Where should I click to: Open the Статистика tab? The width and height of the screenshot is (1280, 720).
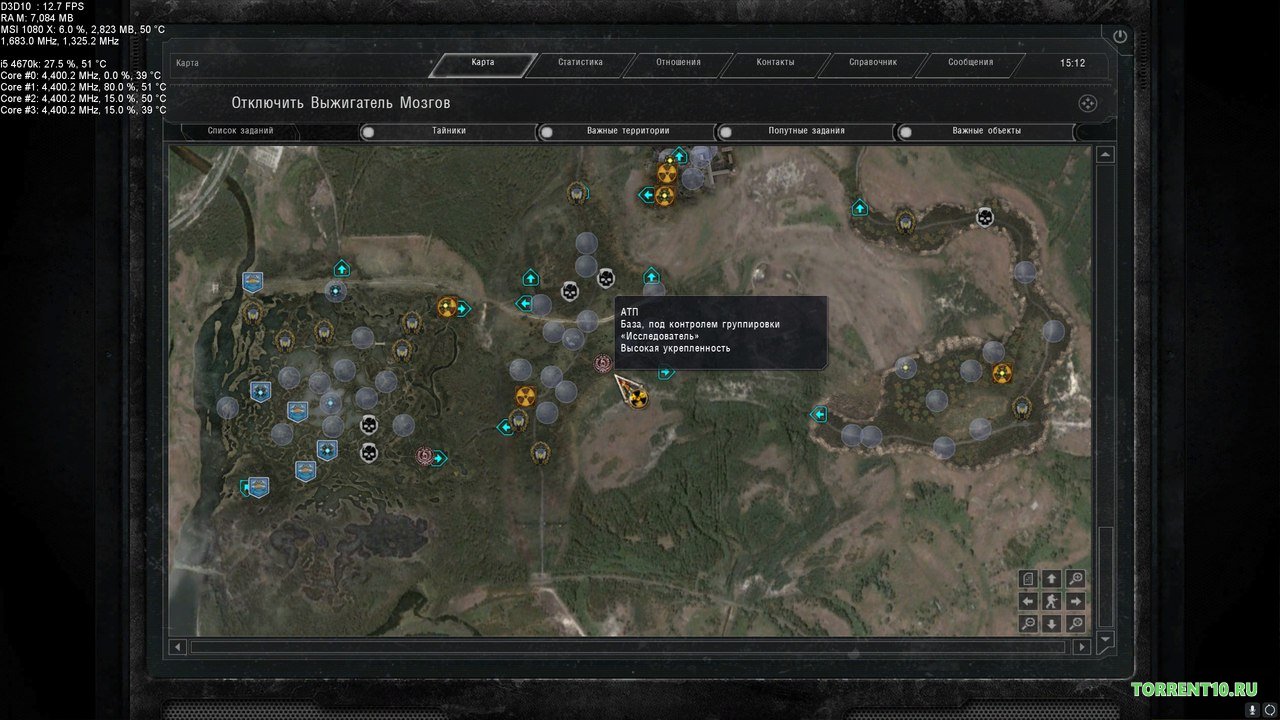(x=580, y=63)
